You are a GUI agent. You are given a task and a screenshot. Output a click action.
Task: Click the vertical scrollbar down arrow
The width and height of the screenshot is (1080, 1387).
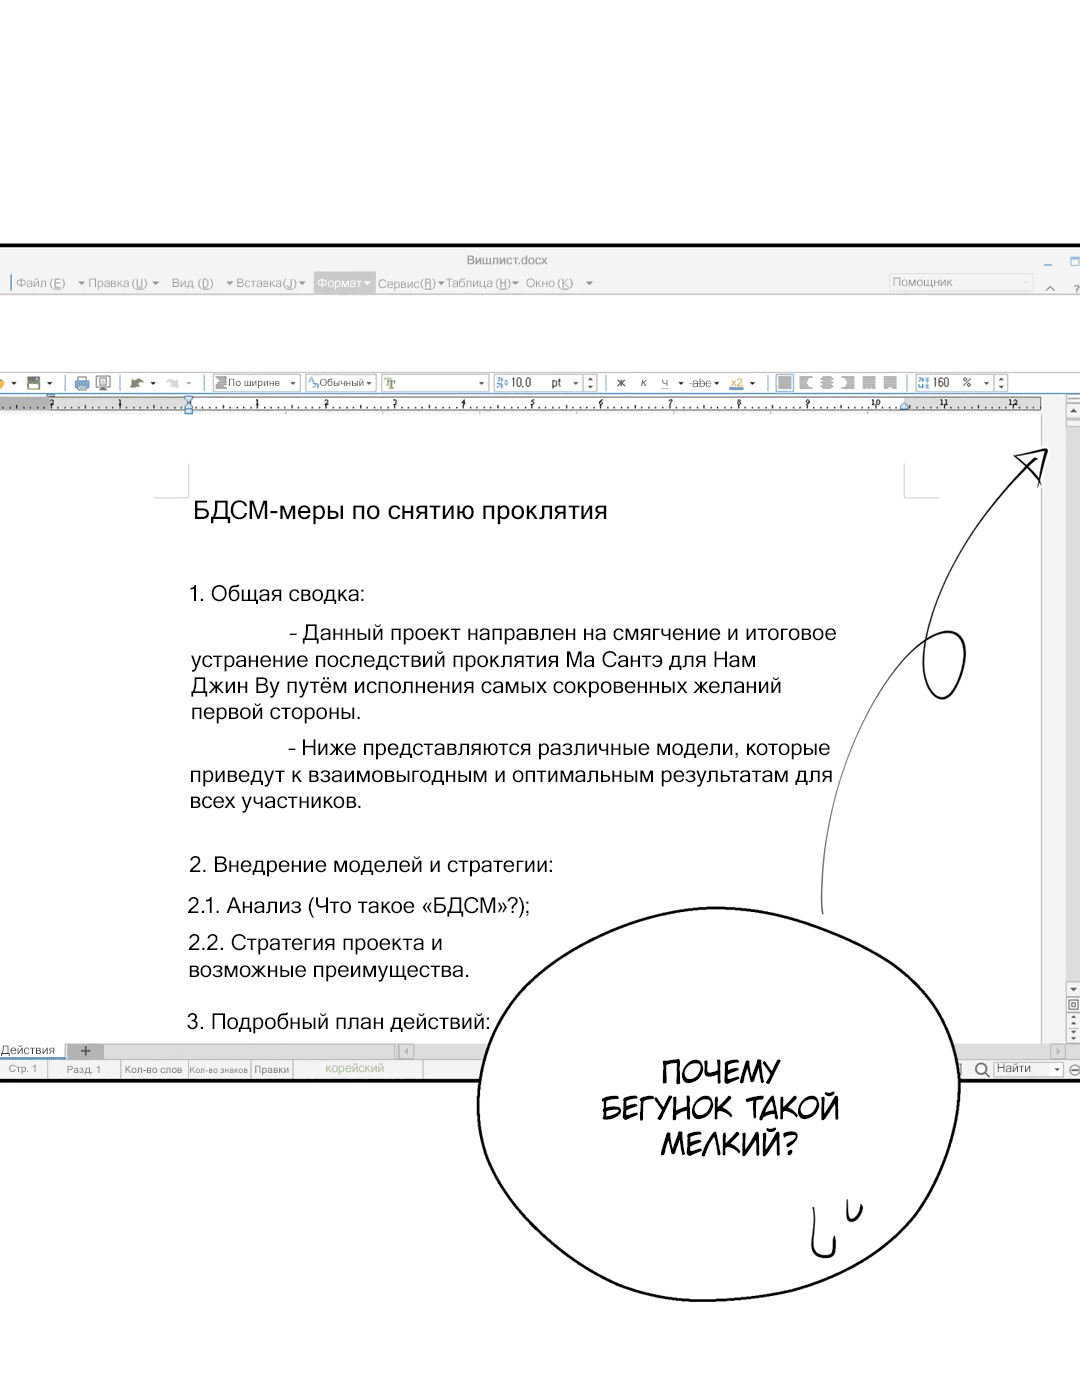point(1073,989)
